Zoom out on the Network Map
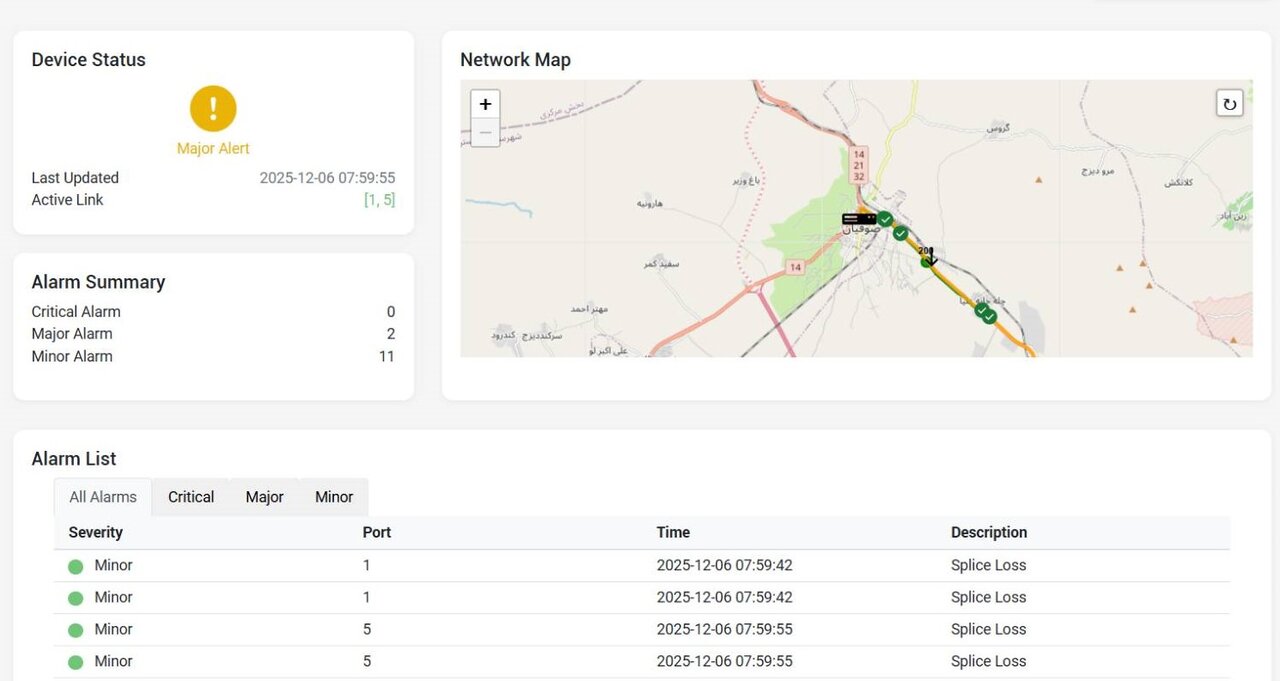This screenshot has width=1280, height=681. 485,132
